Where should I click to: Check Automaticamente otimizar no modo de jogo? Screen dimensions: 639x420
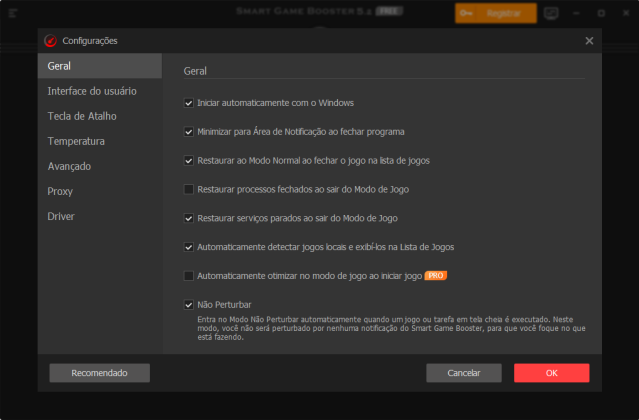pyautogui.click(x=188, y=276)
